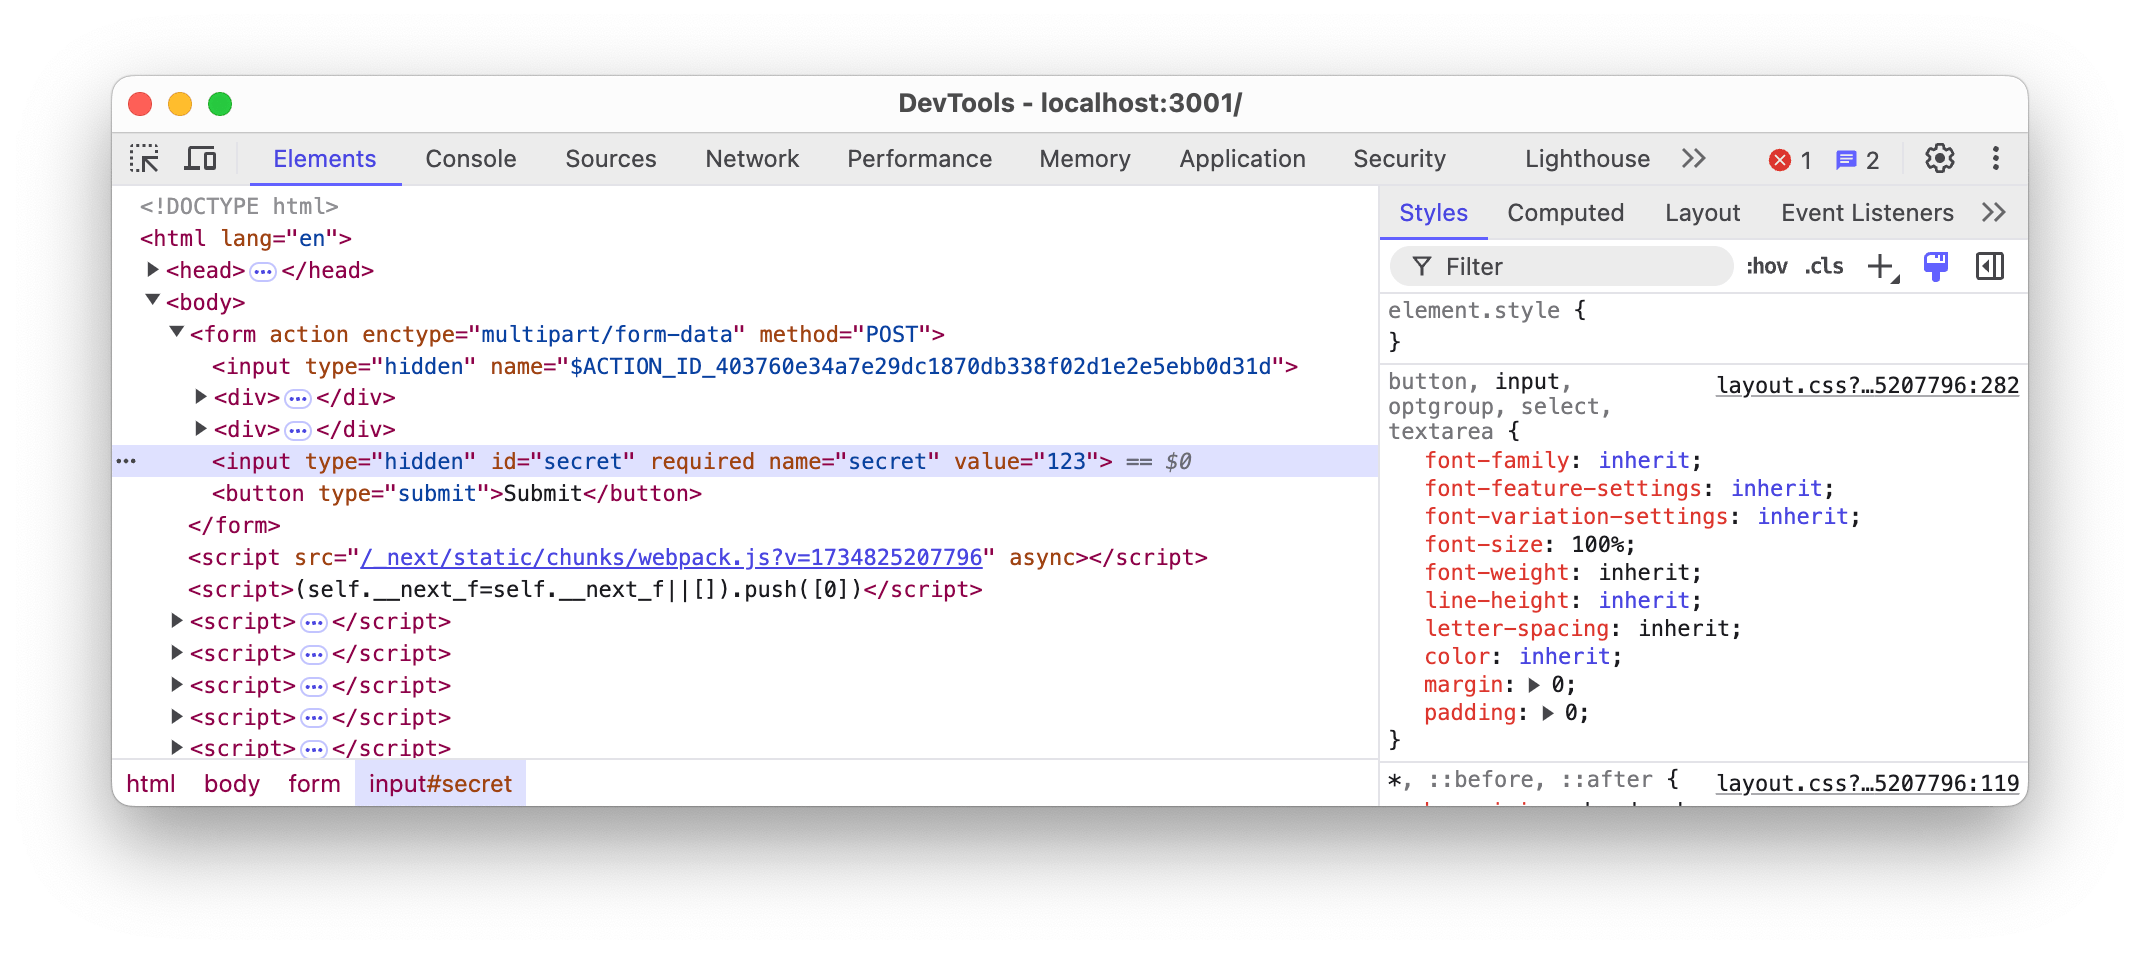
Task: Toggle rendering emulations paintbrush icon
Action: (1936, 267)
